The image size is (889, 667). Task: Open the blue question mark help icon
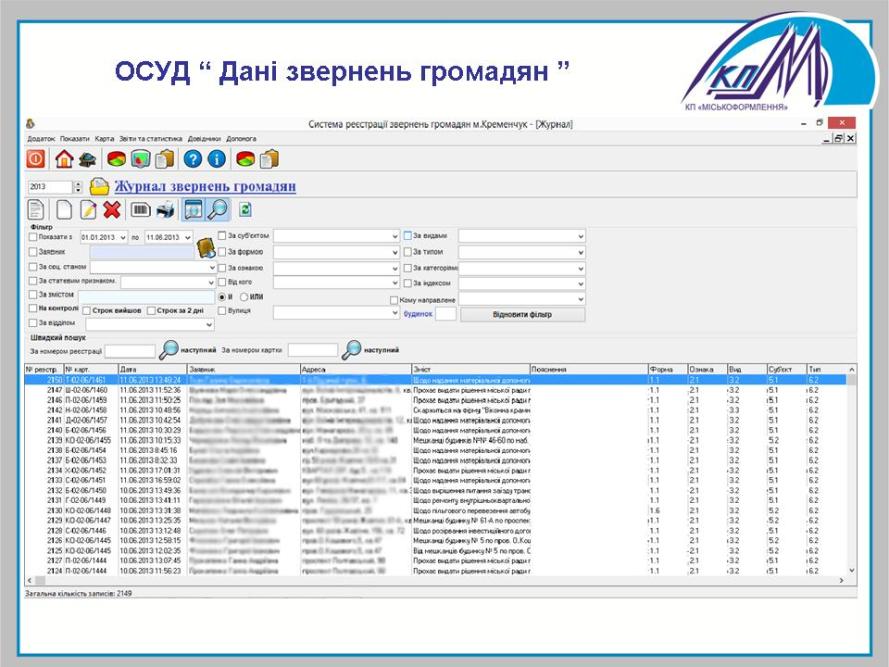[193, 159]
